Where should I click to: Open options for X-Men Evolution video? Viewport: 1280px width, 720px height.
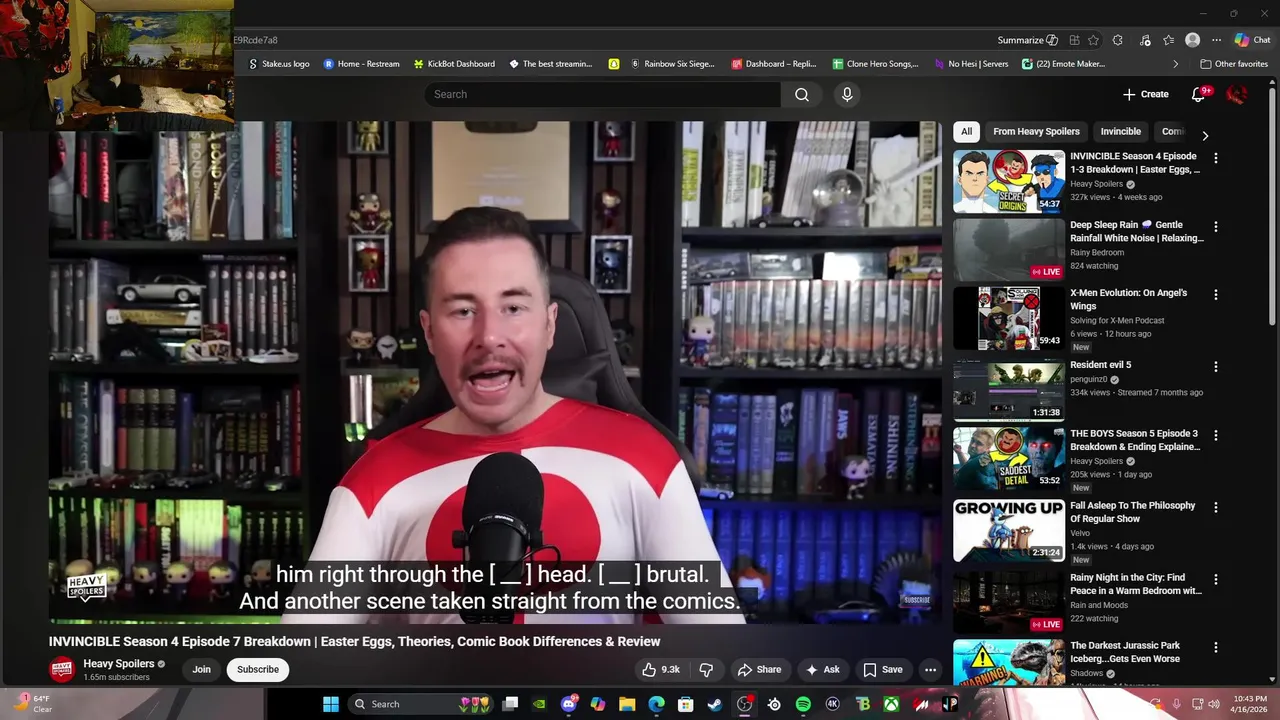[x=1216, y=295]
